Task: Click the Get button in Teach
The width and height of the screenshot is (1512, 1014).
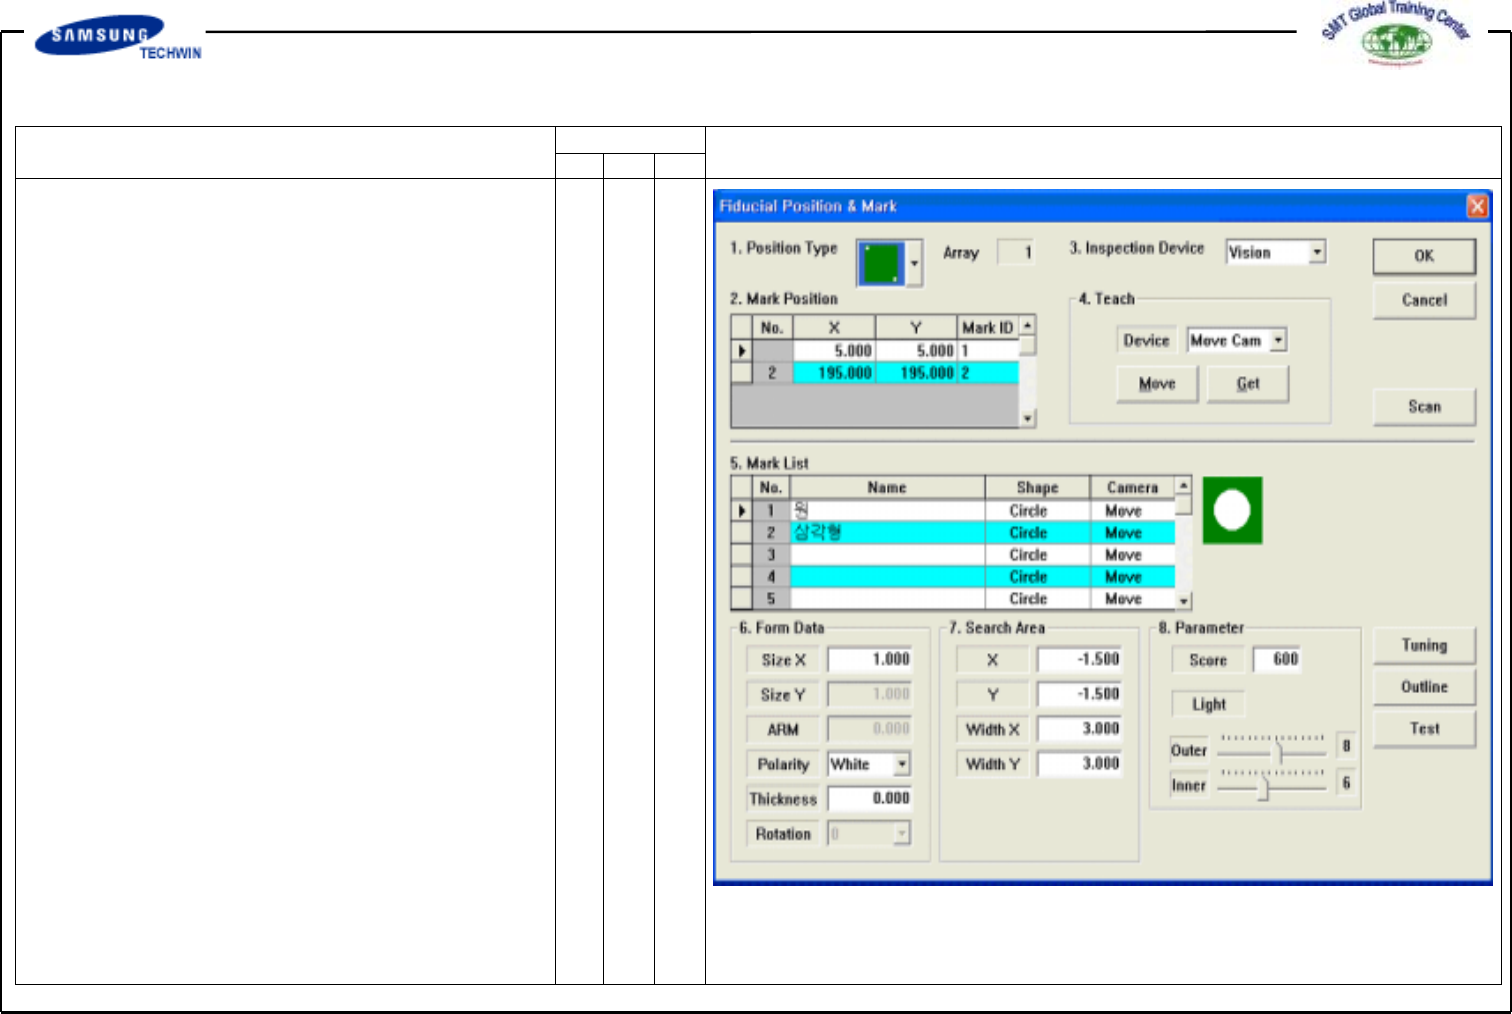Action: 1248,384
